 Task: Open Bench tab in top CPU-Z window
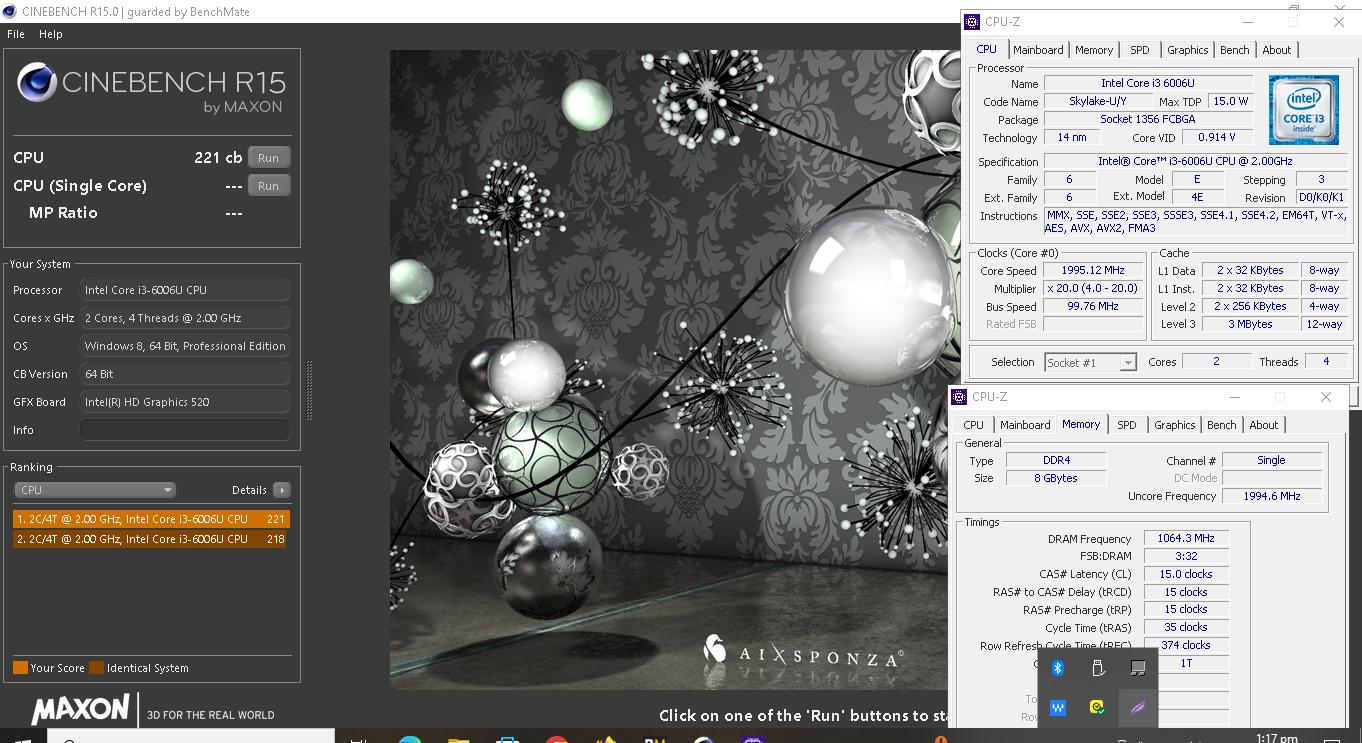tap(1235, 50)
